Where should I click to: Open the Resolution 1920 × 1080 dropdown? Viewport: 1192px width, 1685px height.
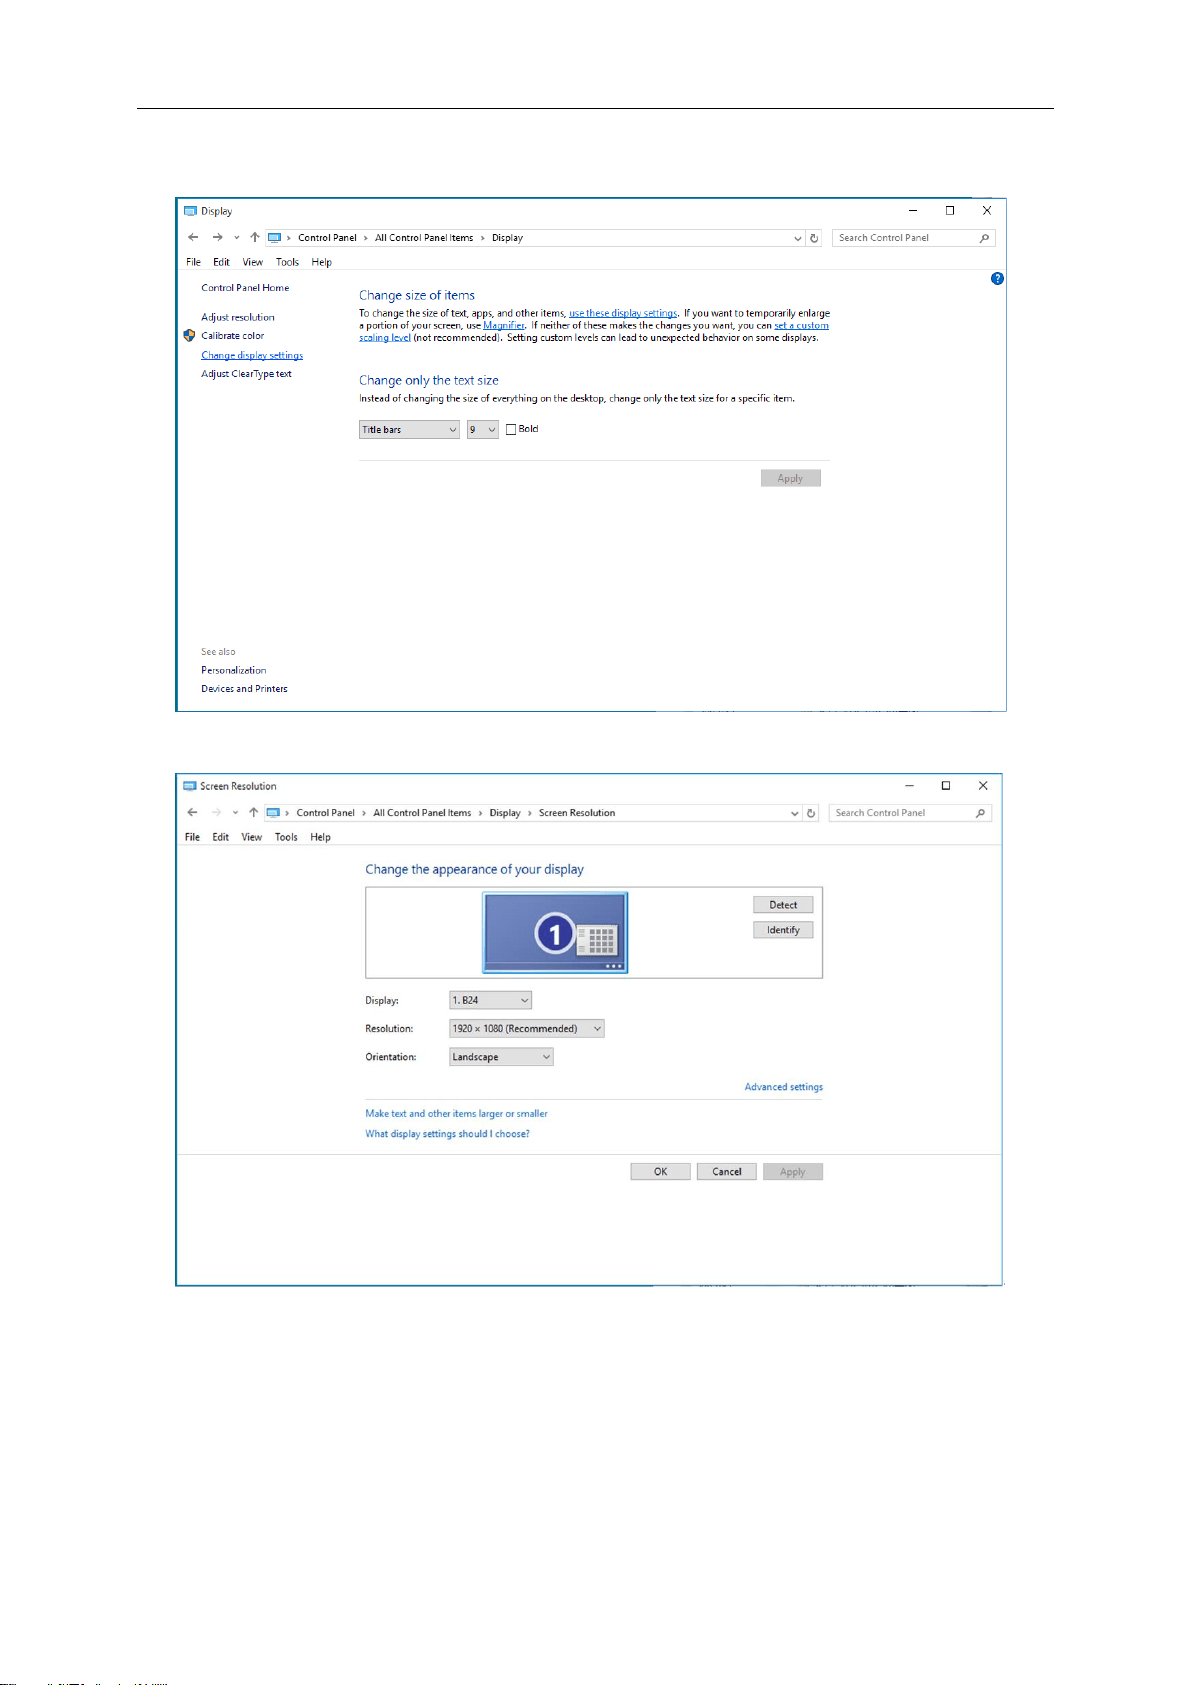(527, 1029)
